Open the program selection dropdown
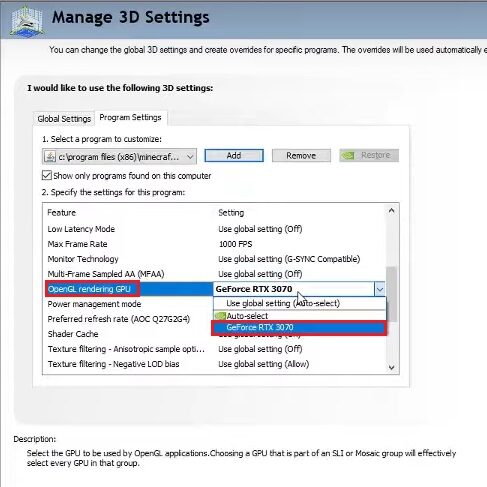487x487 pixels. [119, 156]
